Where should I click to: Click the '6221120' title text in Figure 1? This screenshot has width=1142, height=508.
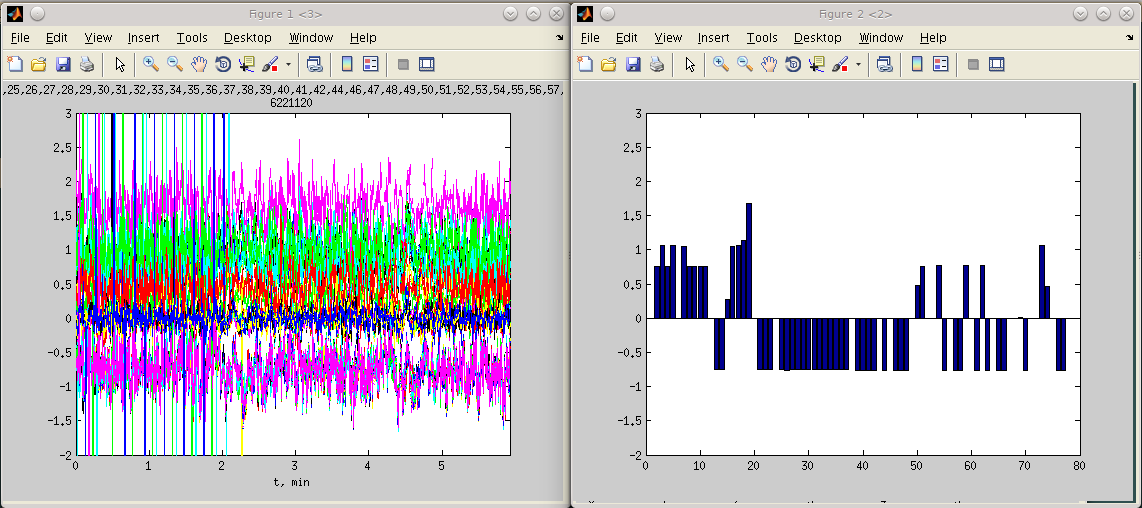(291, 103)
